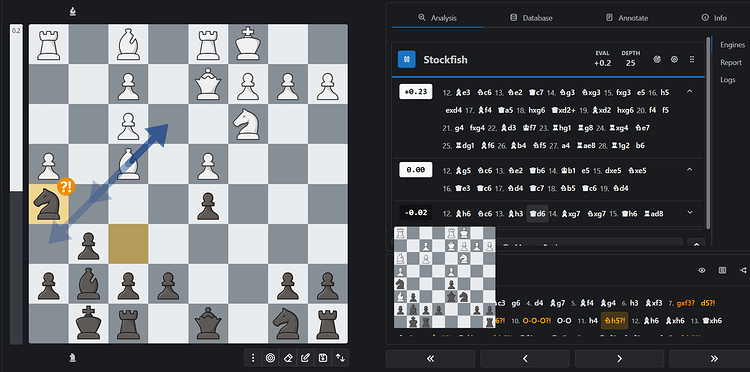Toggle the columns layout icon above the move list

(722, 270)
